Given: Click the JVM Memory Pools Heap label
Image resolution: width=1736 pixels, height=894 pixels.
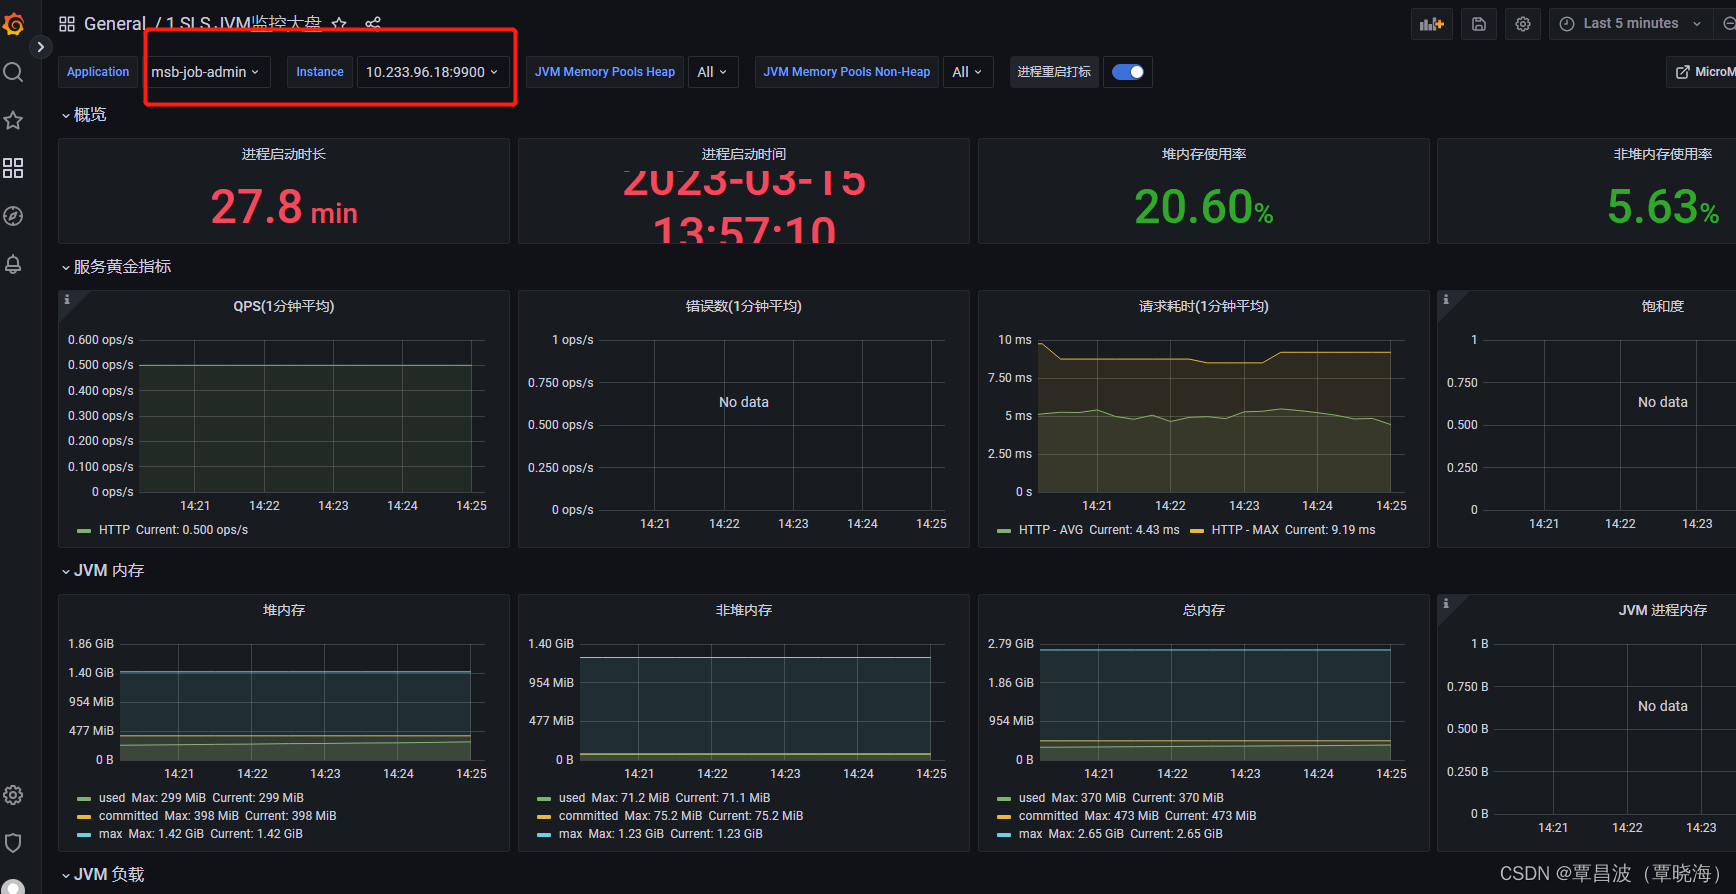Looking at the screenshot, I should 605,72.
